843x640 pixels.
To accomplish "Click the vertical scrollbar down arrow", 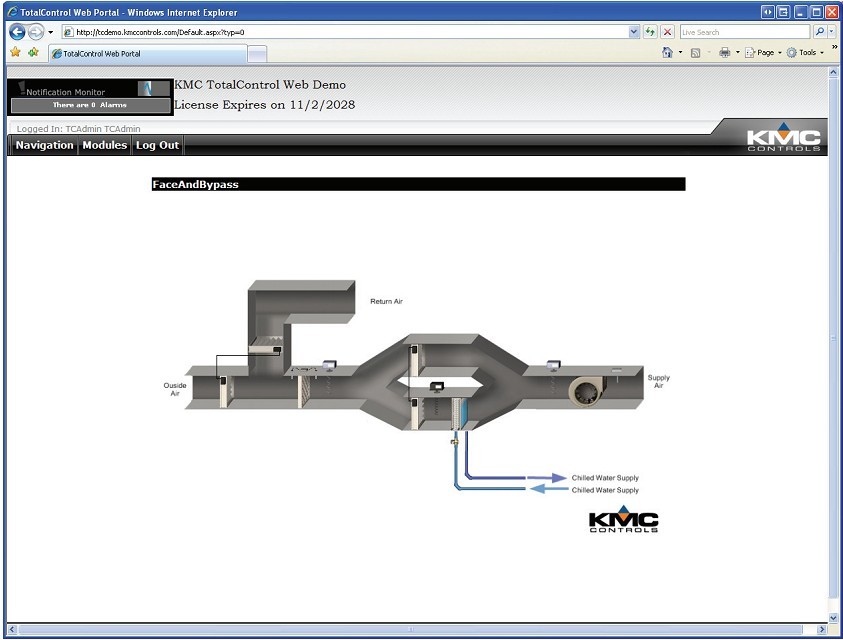I will [x=833, y=618].
